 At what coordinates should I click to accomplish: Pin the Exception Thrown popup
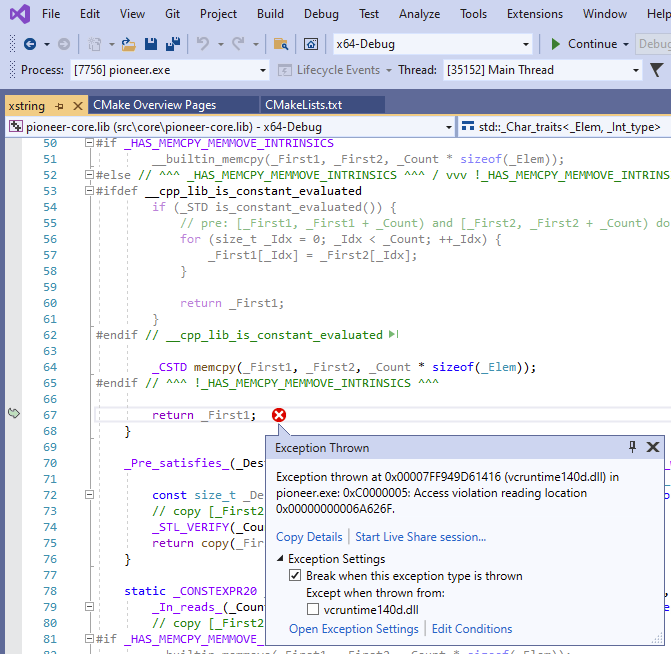(632, 447)
